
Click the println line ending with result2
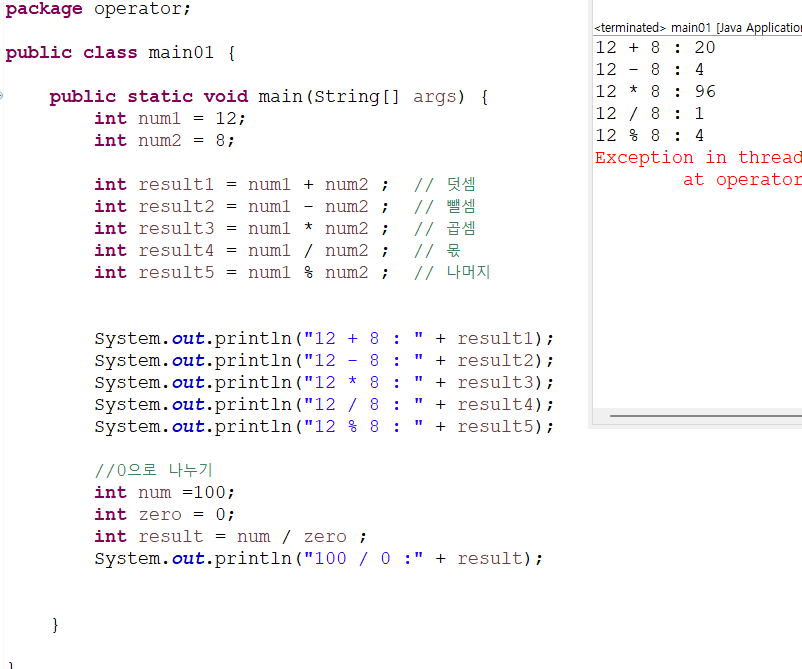324,361
